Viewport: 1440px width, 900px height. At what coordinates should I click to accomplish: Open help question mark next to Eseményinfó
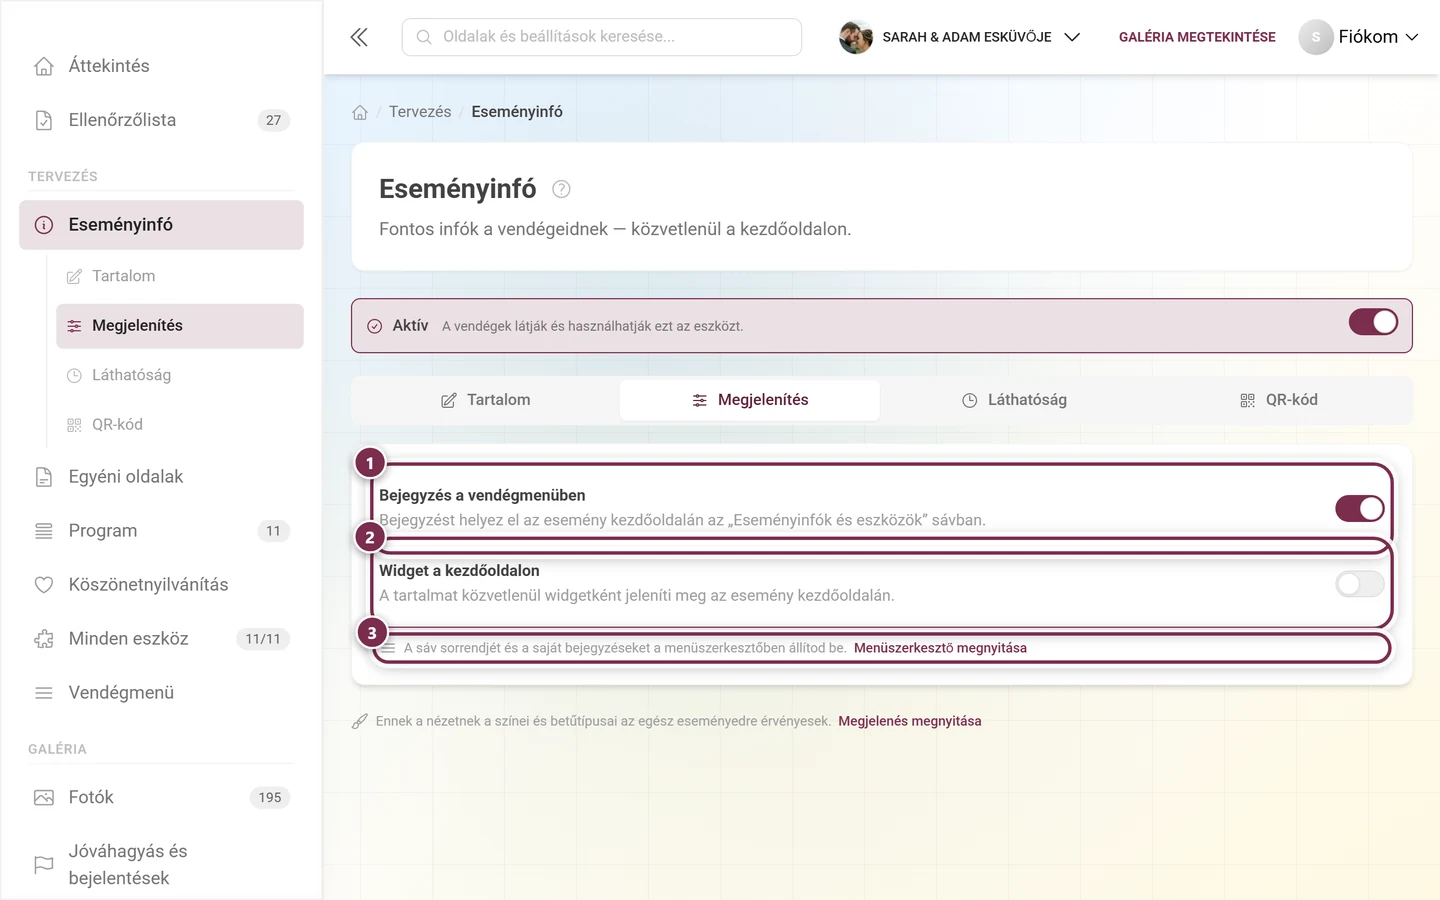pyautogui.click(x=561, y=189)
